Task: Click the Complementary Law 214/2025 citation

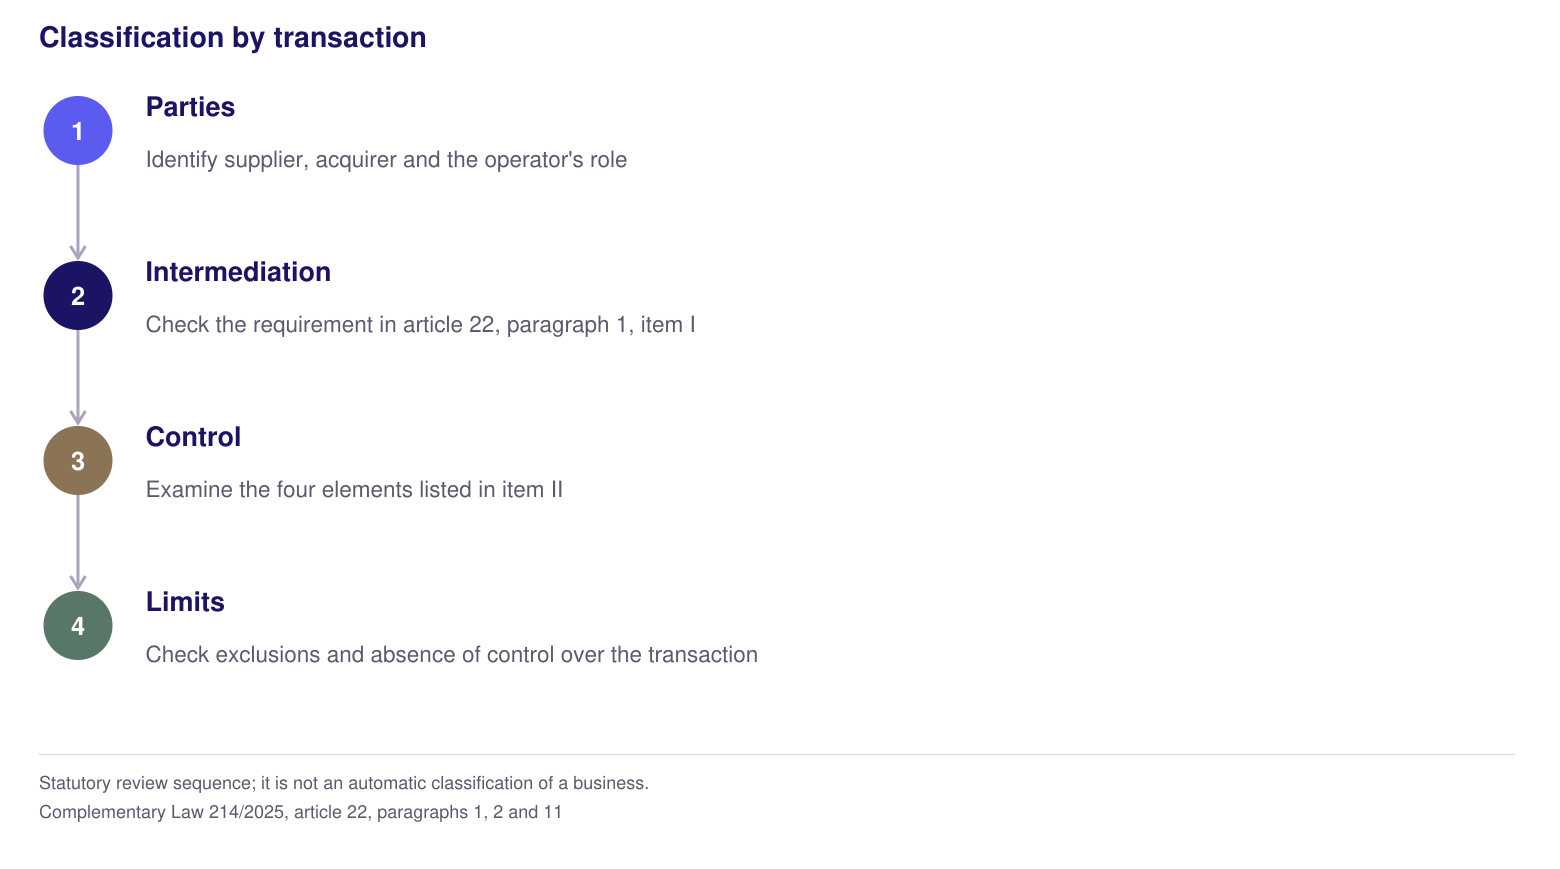Action: pyautogui.click(x=300, y=812)
